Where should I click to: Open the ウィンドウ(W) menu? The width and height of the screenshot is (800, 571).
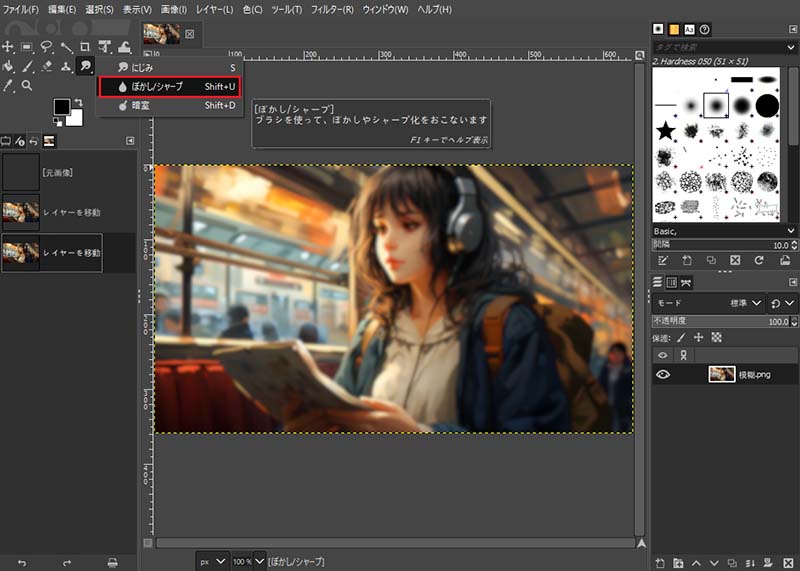pyautogui.click(x=385, y=9)
